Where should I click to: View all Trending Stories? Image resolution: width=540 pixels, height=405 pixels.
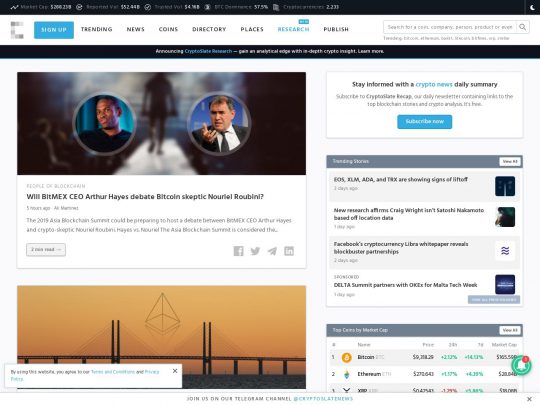point(510,161)
